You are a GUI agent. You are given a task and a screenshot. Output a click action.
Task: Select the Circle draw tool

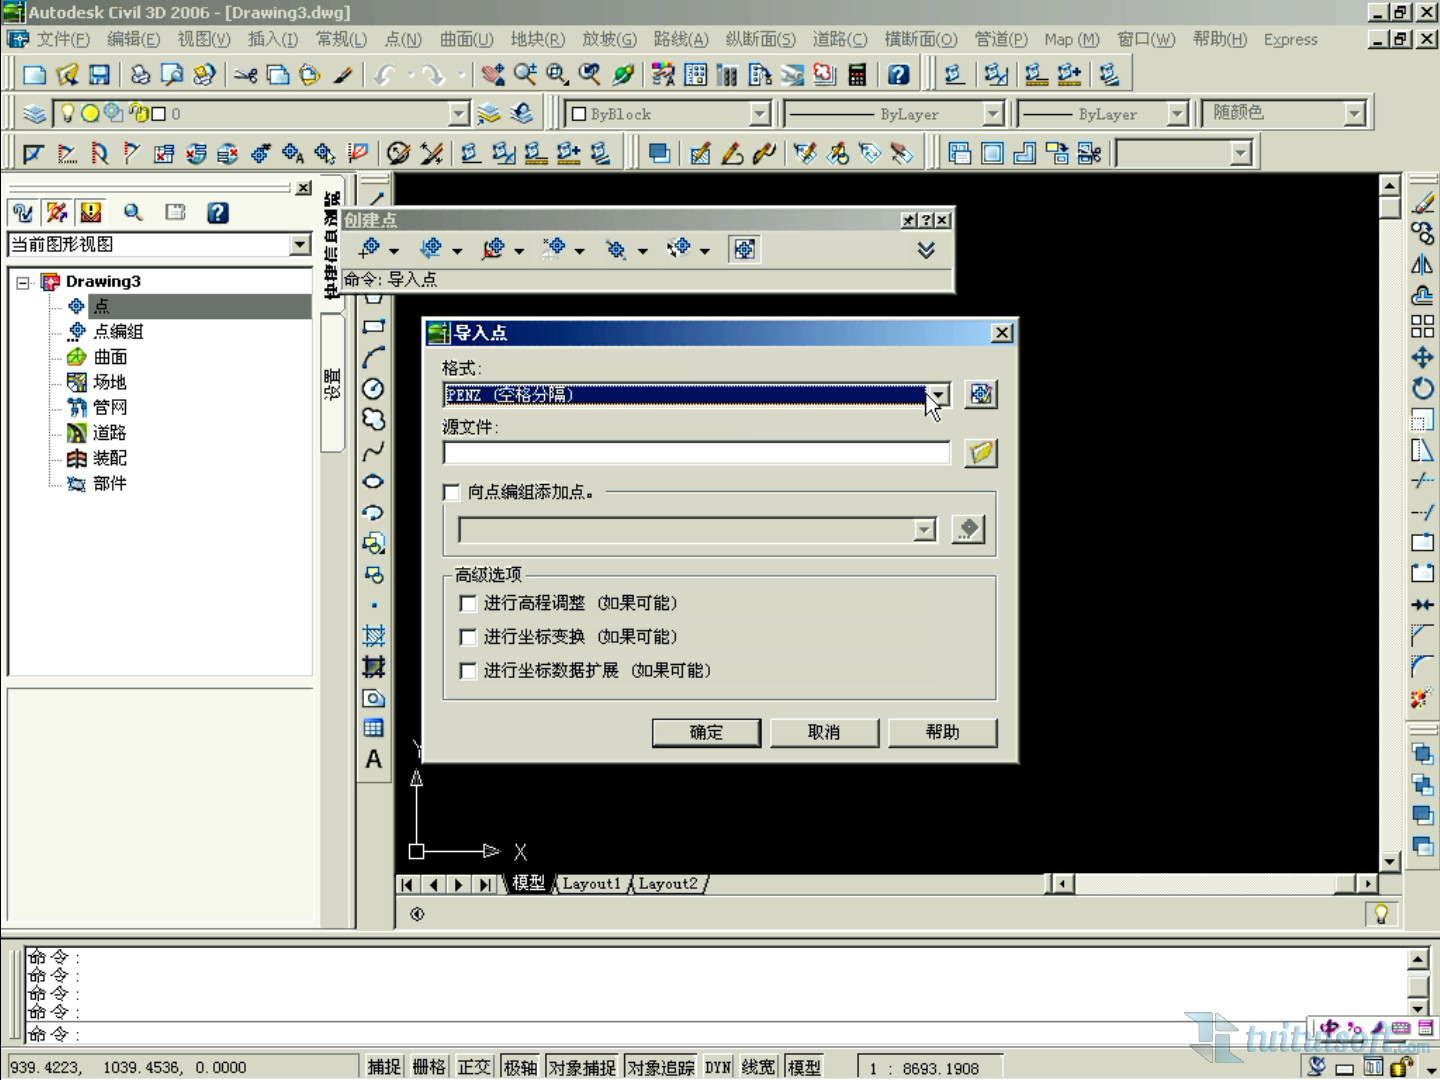pos(373,389)
